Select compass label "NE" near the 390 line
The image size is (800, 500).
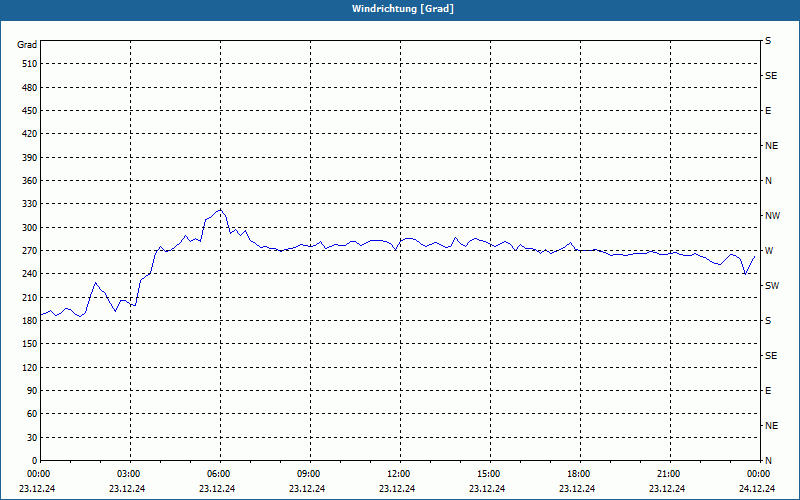[x=771, y=146]
